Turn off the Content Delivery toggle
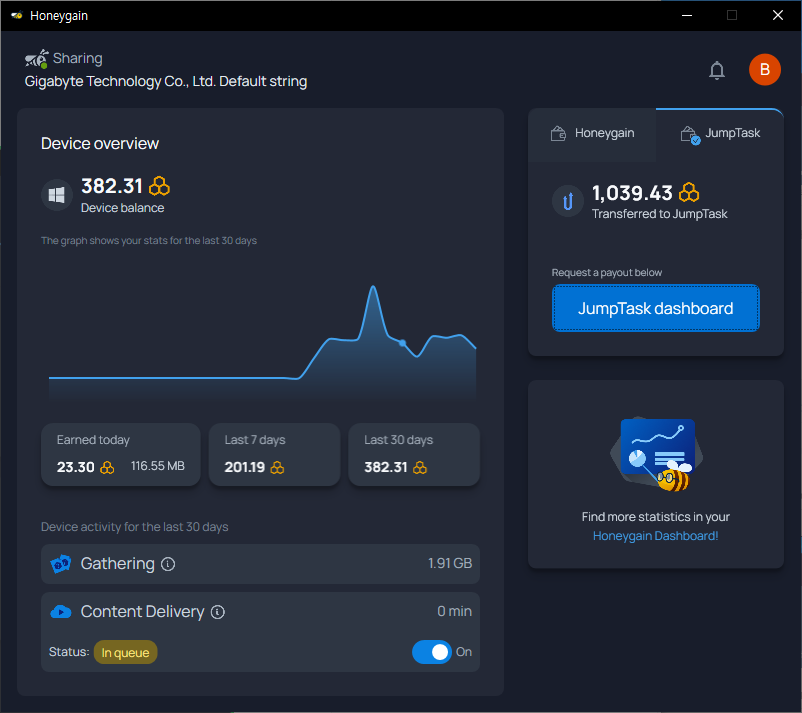Image resolution: width=802 pixels, height=713 pixels. pos(432,652)
